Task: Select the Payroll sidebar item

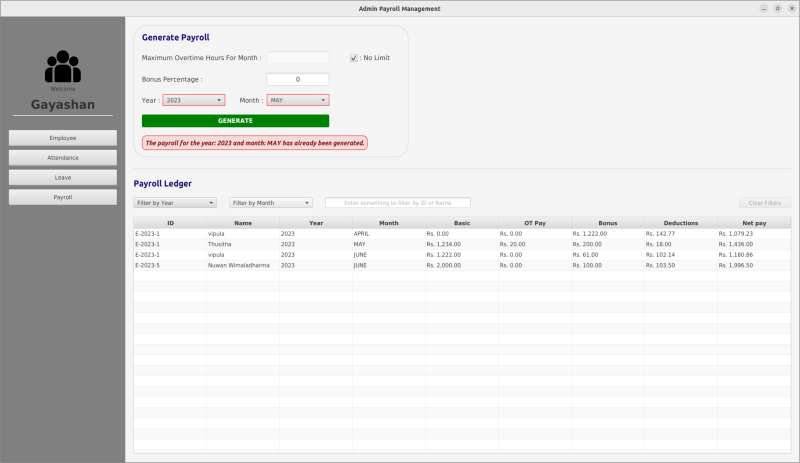Action: pos(63,197)
